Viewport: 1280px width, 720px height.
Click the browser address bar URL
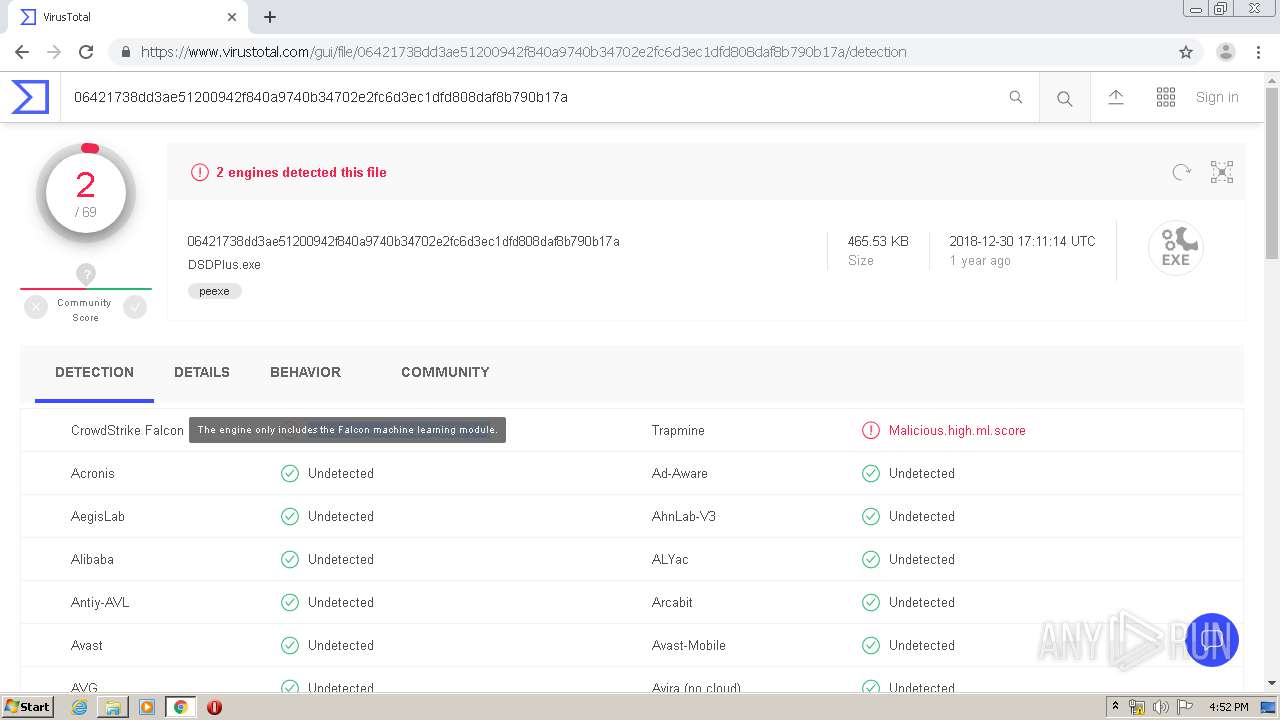pyautogui.click(x=524, y=52)
